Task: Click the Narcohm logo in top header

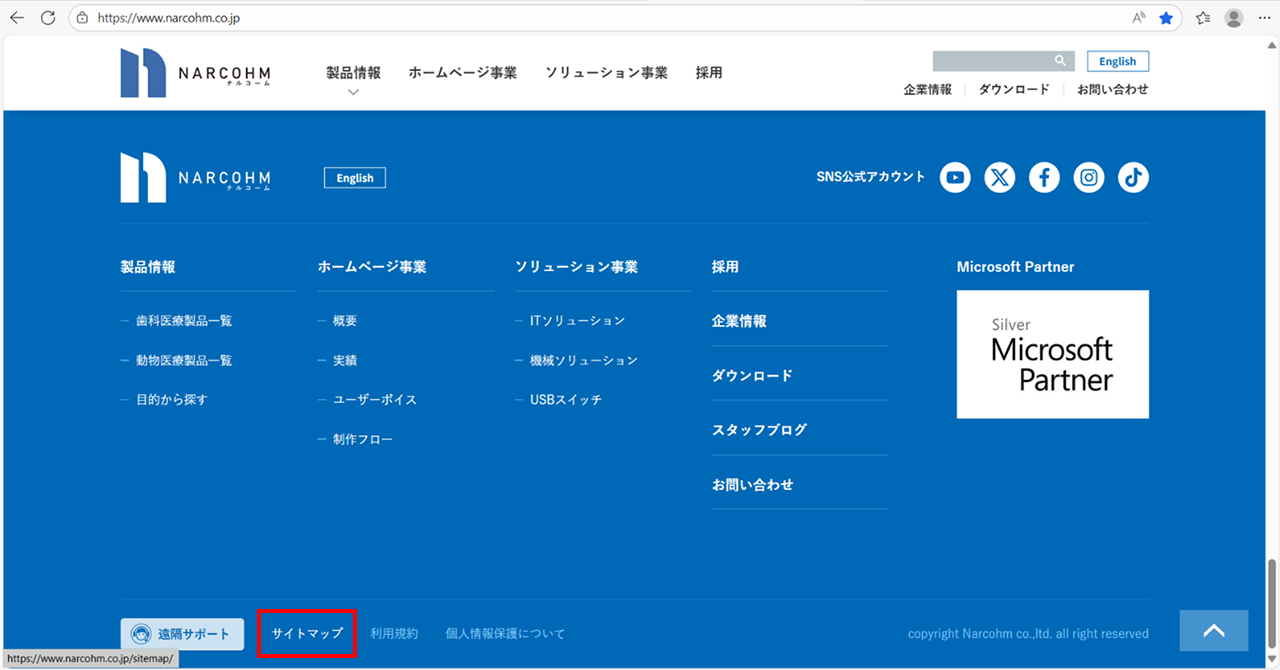Action: click(196, 73)
